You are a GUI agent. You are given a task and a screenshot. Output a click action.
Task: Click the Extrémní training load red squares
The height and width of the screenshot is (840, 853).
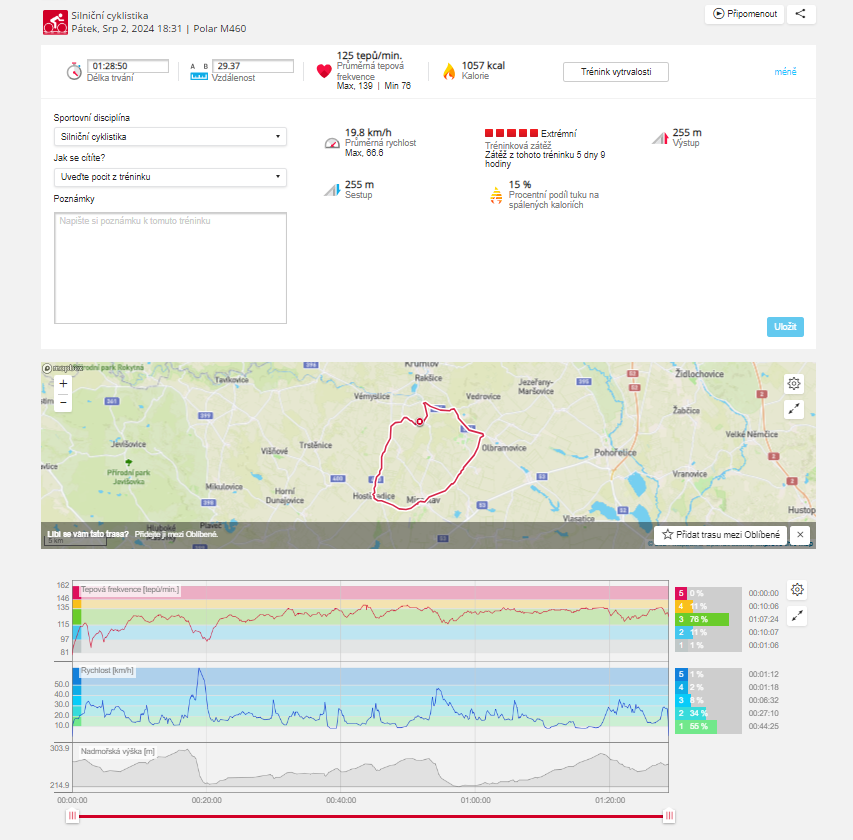point(511,133)
